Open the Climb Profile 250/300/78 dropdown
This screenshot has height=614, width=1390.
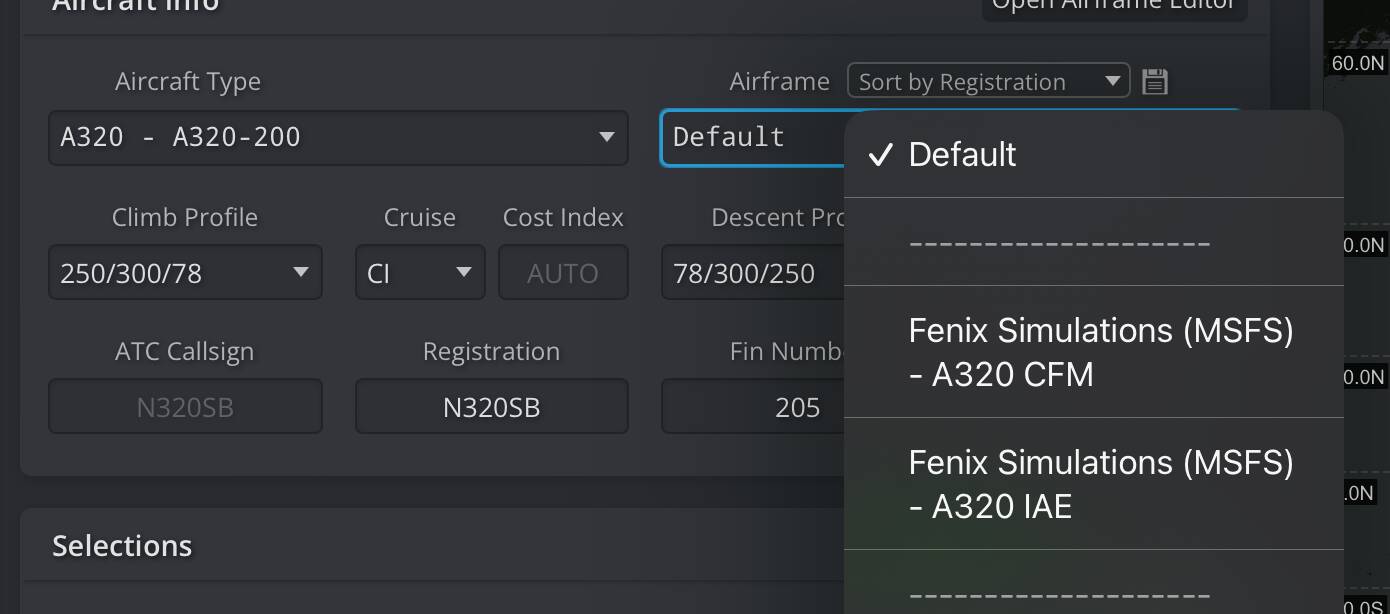[185, 272]
